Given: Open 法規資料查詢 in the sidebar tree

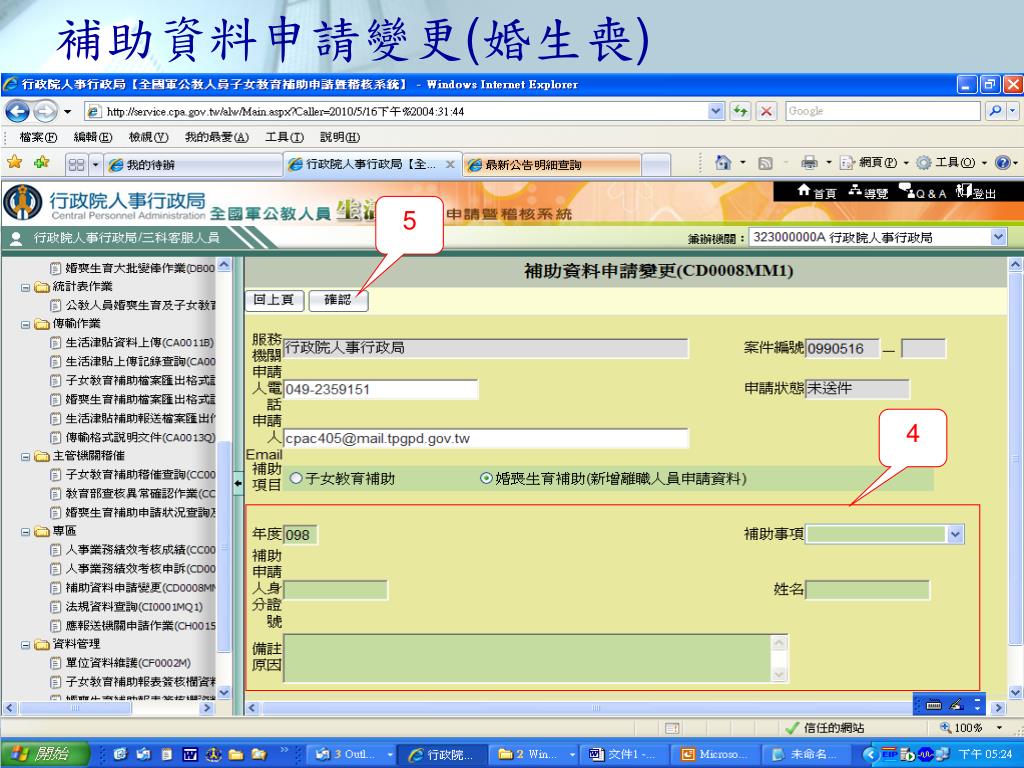Looking at the screenshot, I should click(133, 606).
